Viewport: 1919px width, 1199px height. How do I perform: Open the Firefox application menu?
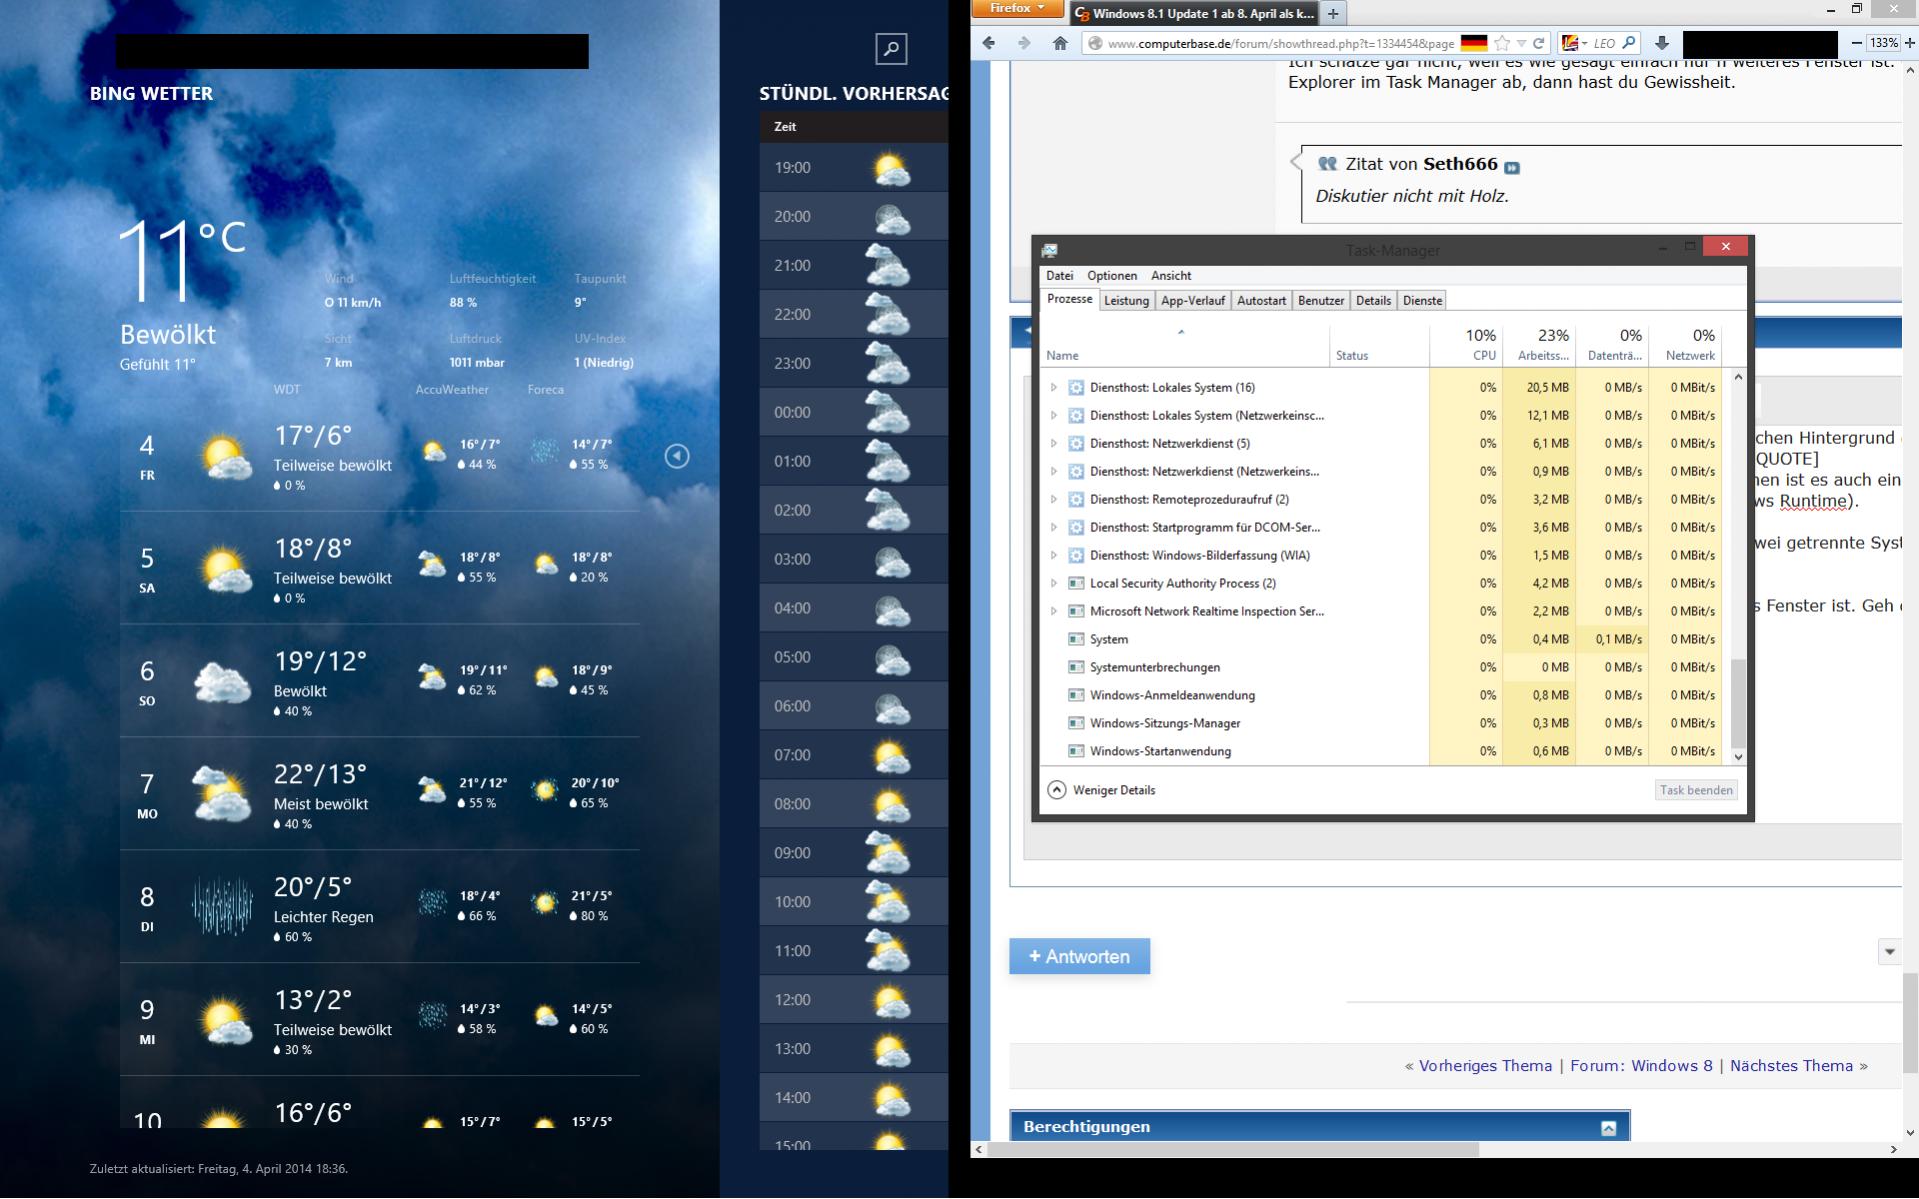click(1017, 9)
